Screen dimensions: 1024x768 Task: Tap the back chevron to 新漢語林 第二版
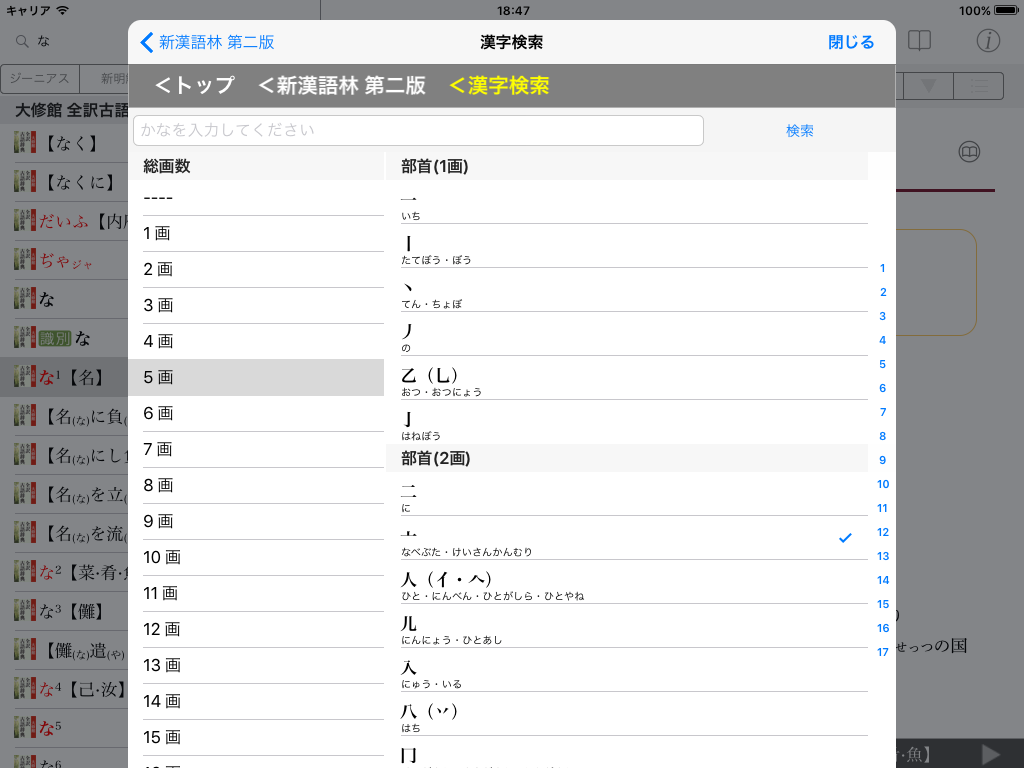(x=148, y=42)
